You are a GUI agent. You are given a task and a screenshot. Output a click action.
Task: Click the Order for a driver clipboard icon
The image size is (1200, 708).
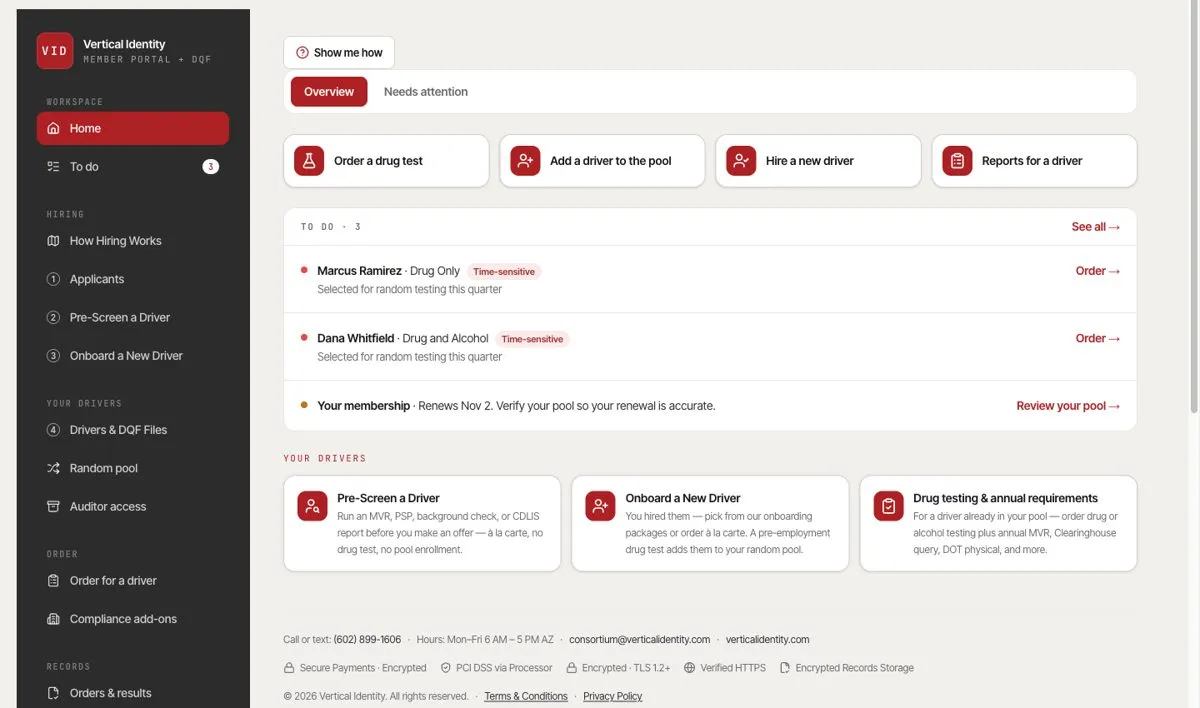pos(54,581)
